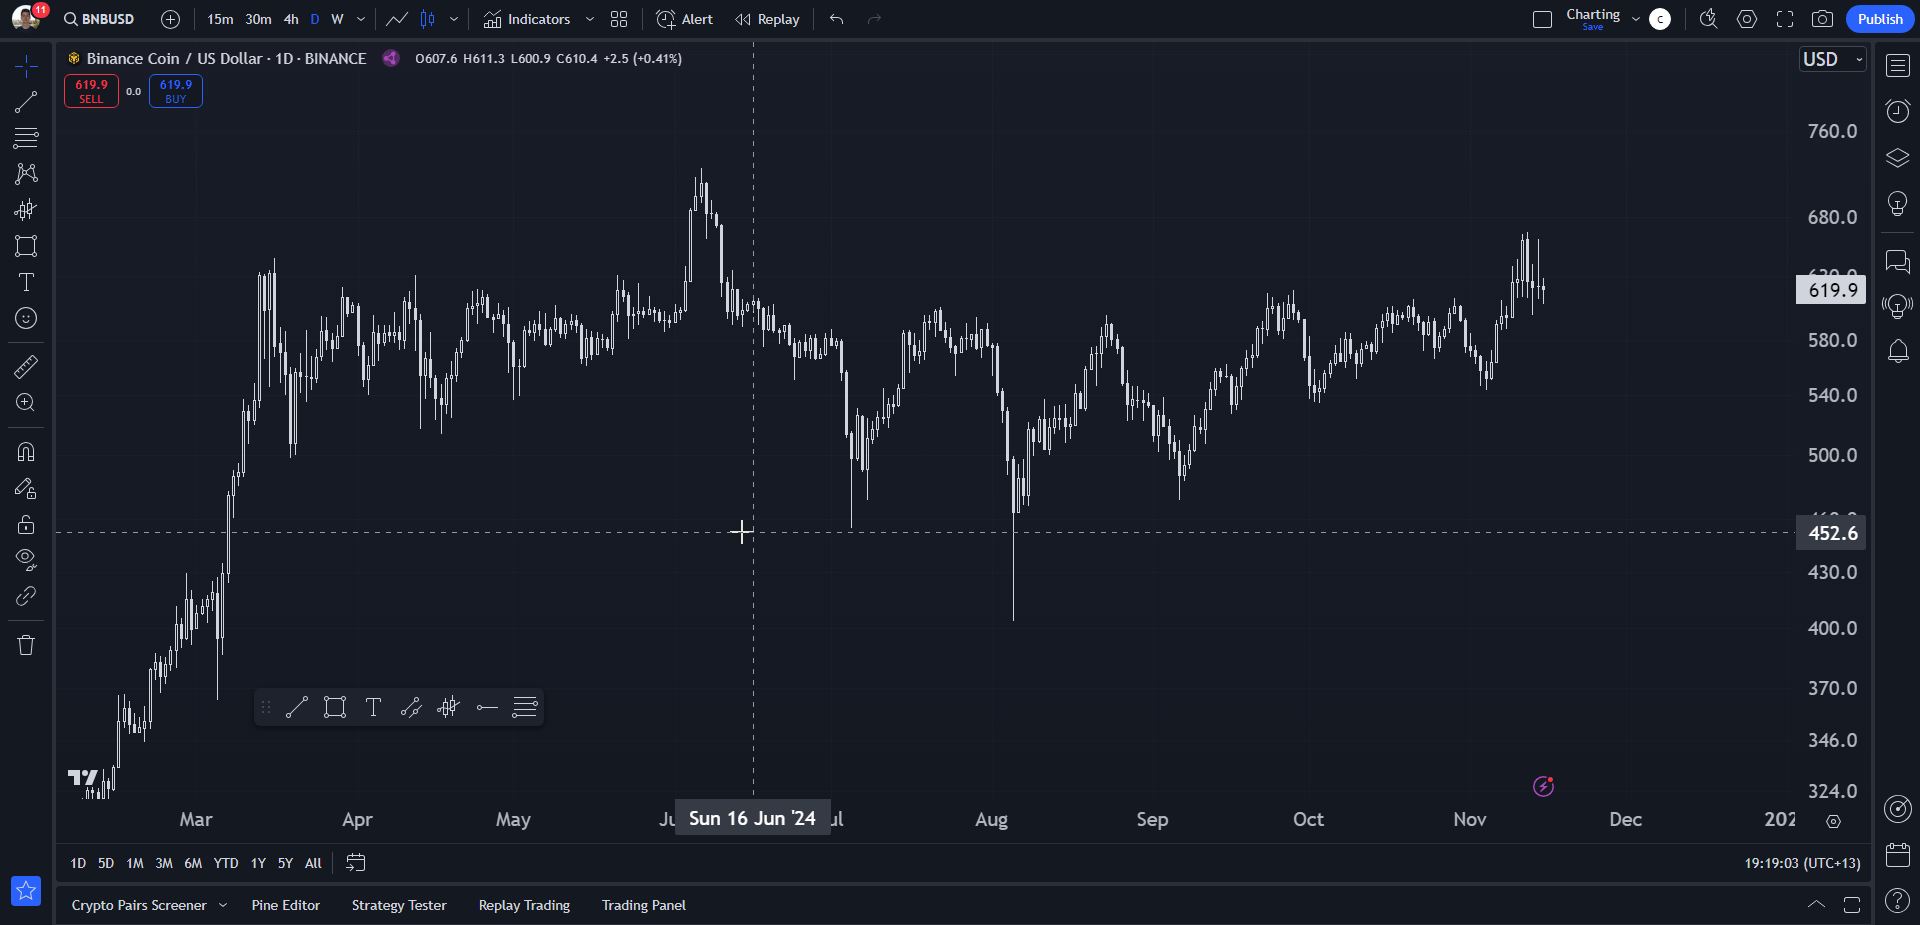Open the Strategy Tester tab
This screenshot has height=925, width=1920.
[399, 905]
